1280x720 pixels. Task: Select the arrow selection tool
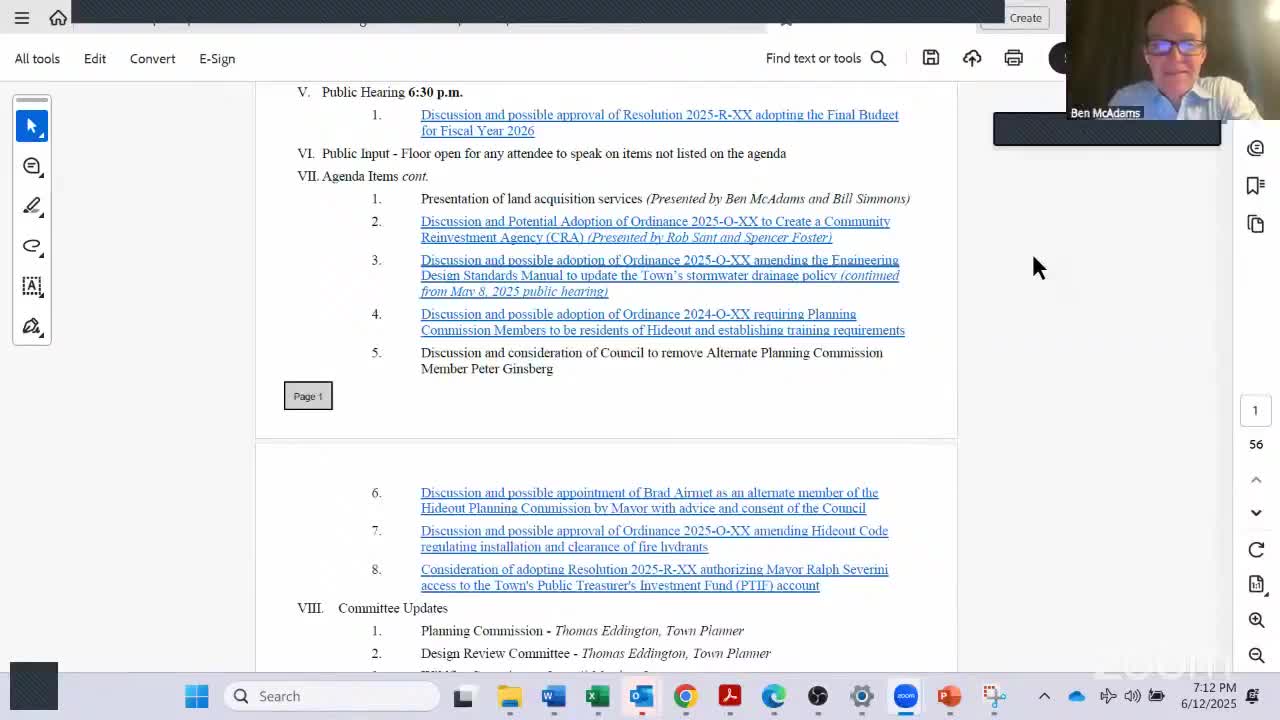[32, 126]
